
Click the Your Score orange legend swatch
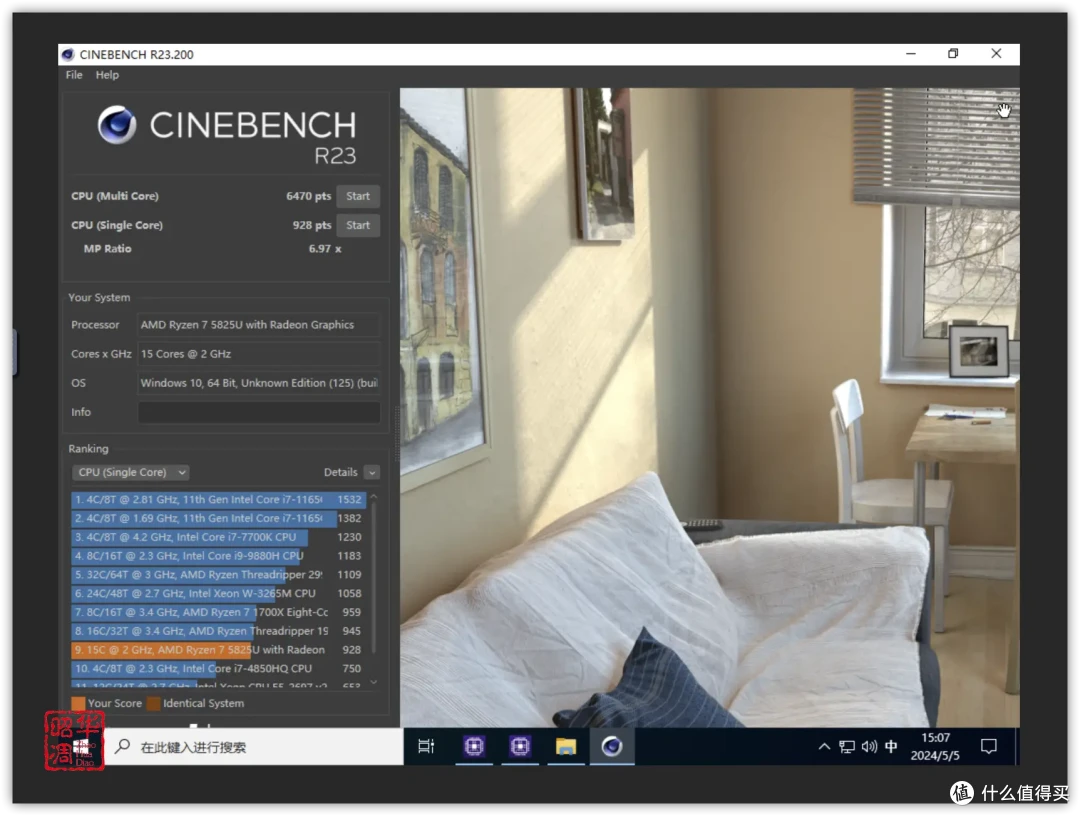79,704
